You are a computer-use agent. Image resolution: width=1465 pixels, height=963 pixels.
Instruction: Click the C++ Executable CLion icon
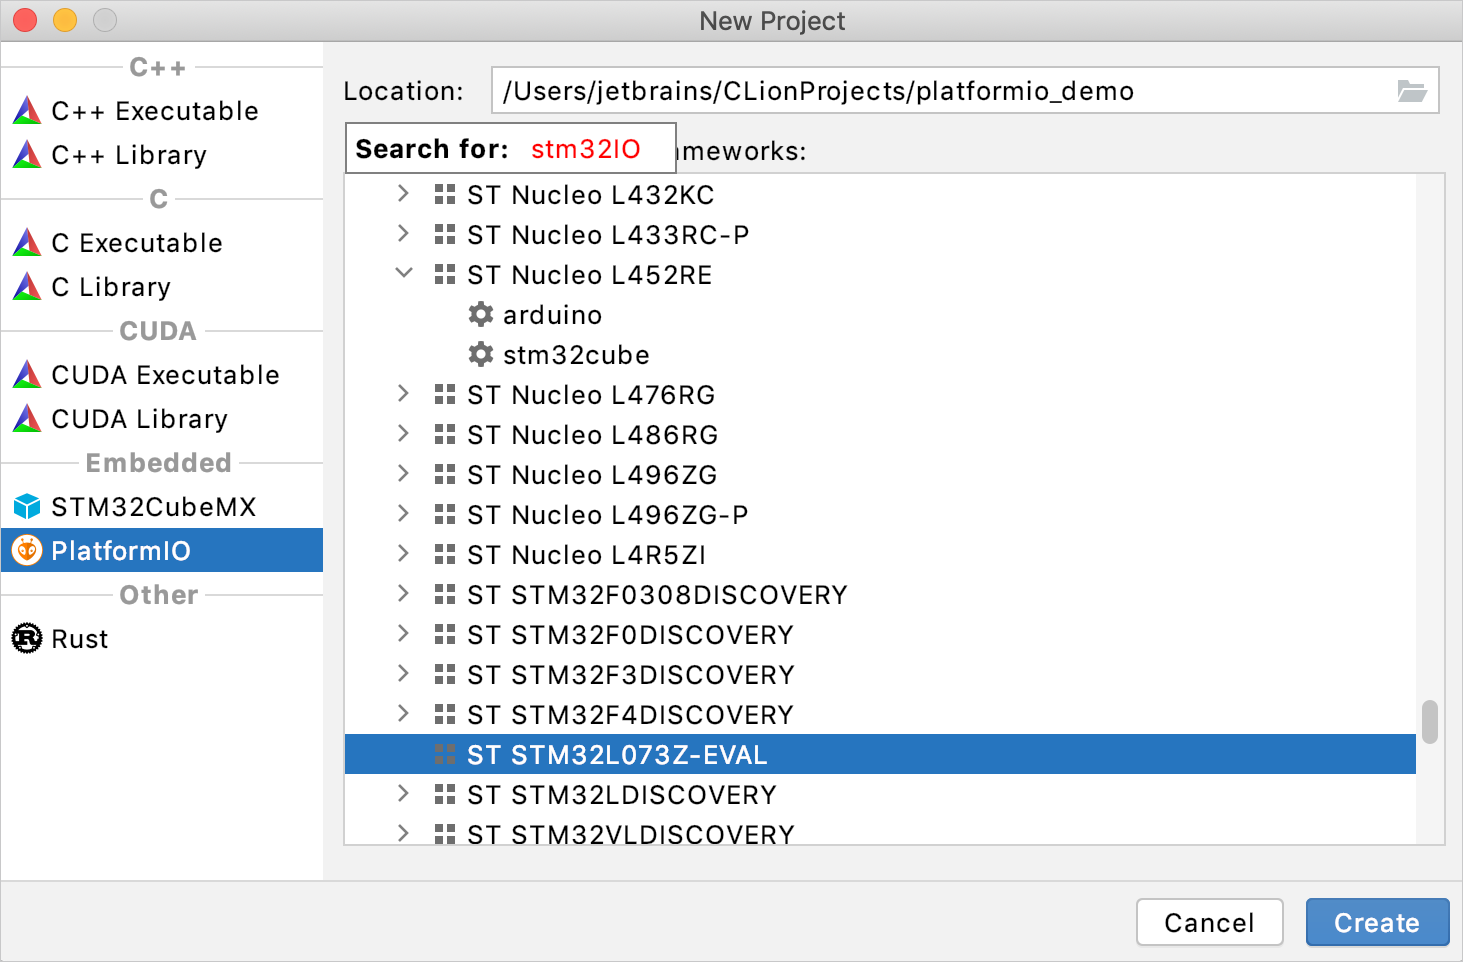27,110
